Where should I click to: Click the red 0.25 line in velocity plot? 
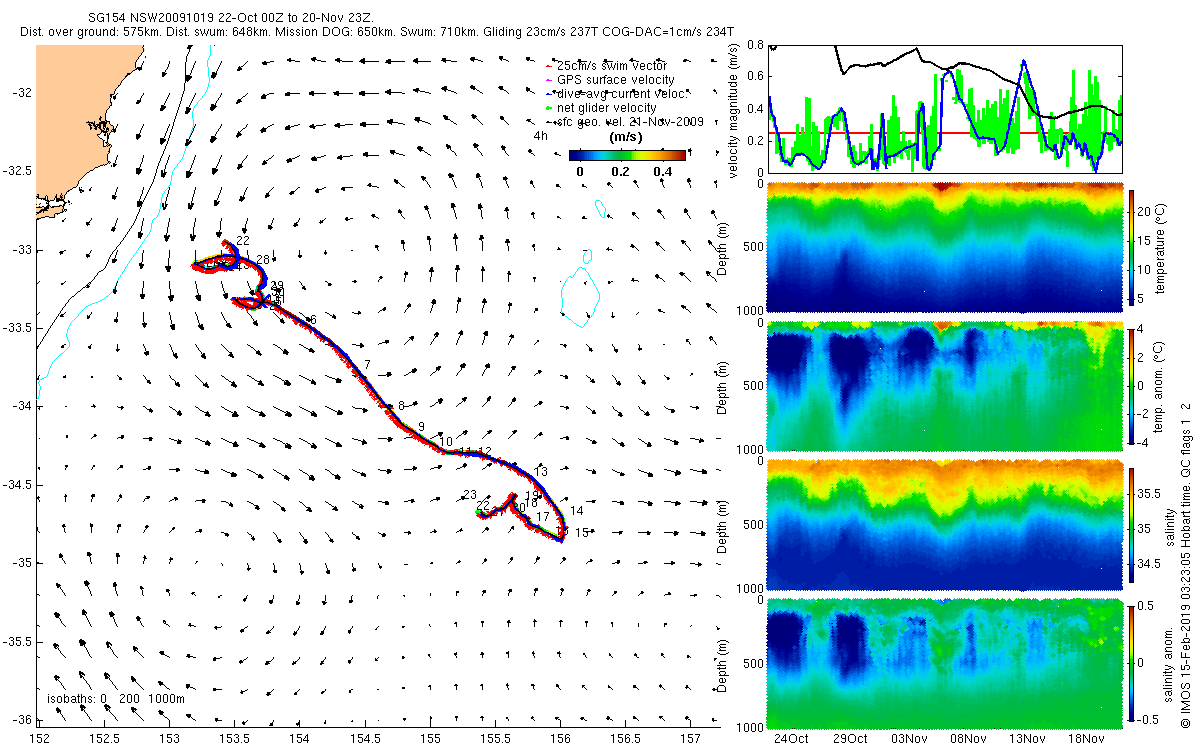coord(945,133)
